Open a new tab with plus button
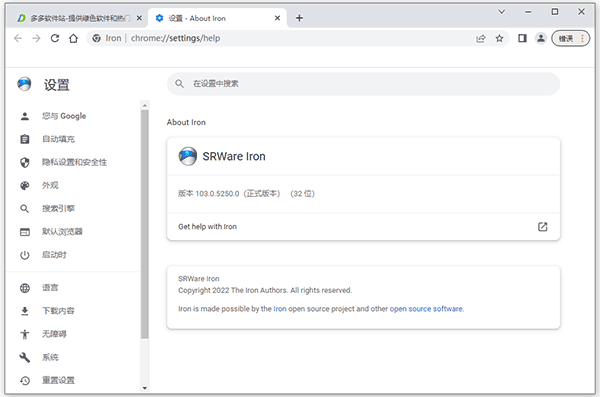The image size is (600, 397). click(299, 18)
